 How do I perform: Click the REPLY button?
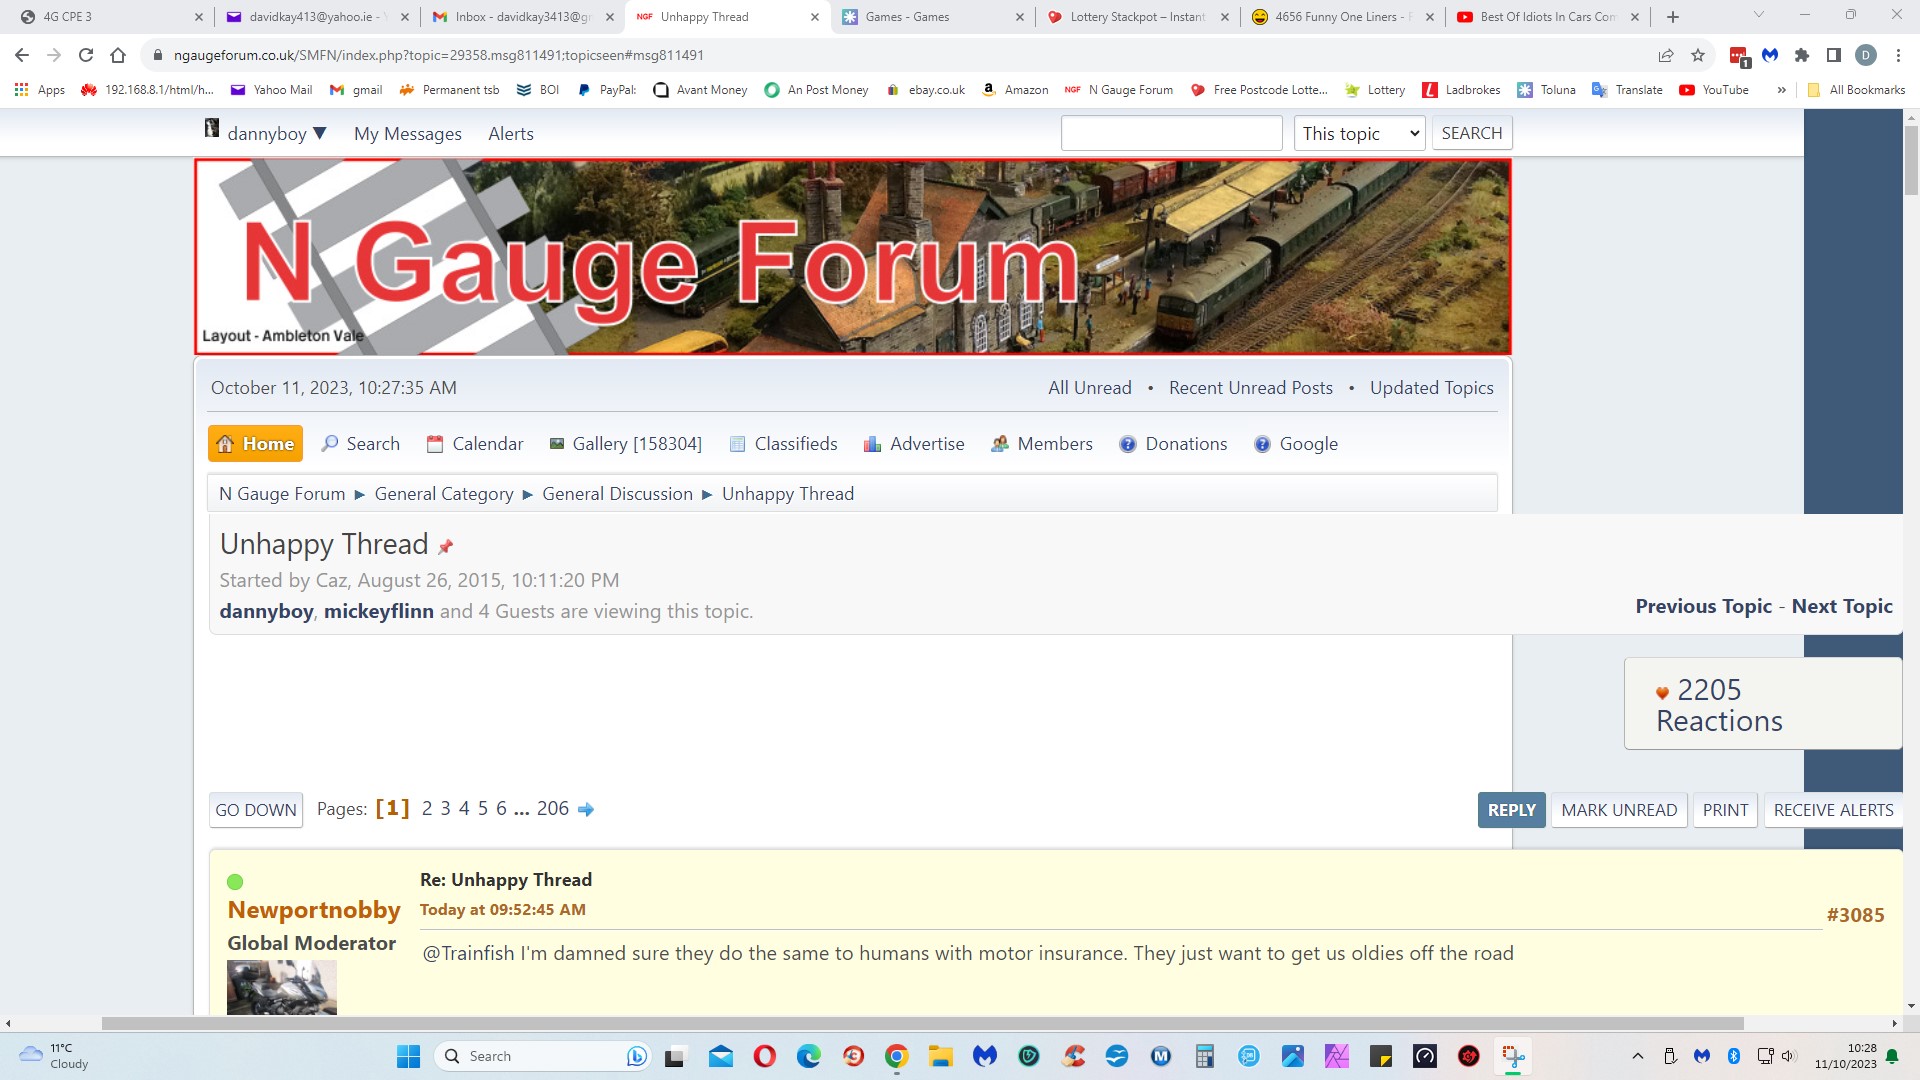coord(1512,810)
